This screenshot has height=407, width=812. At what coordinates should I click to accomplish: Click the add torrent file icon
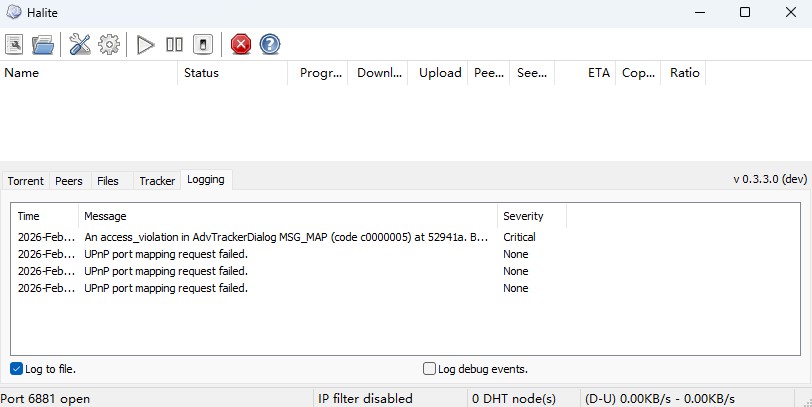[15, 44]
